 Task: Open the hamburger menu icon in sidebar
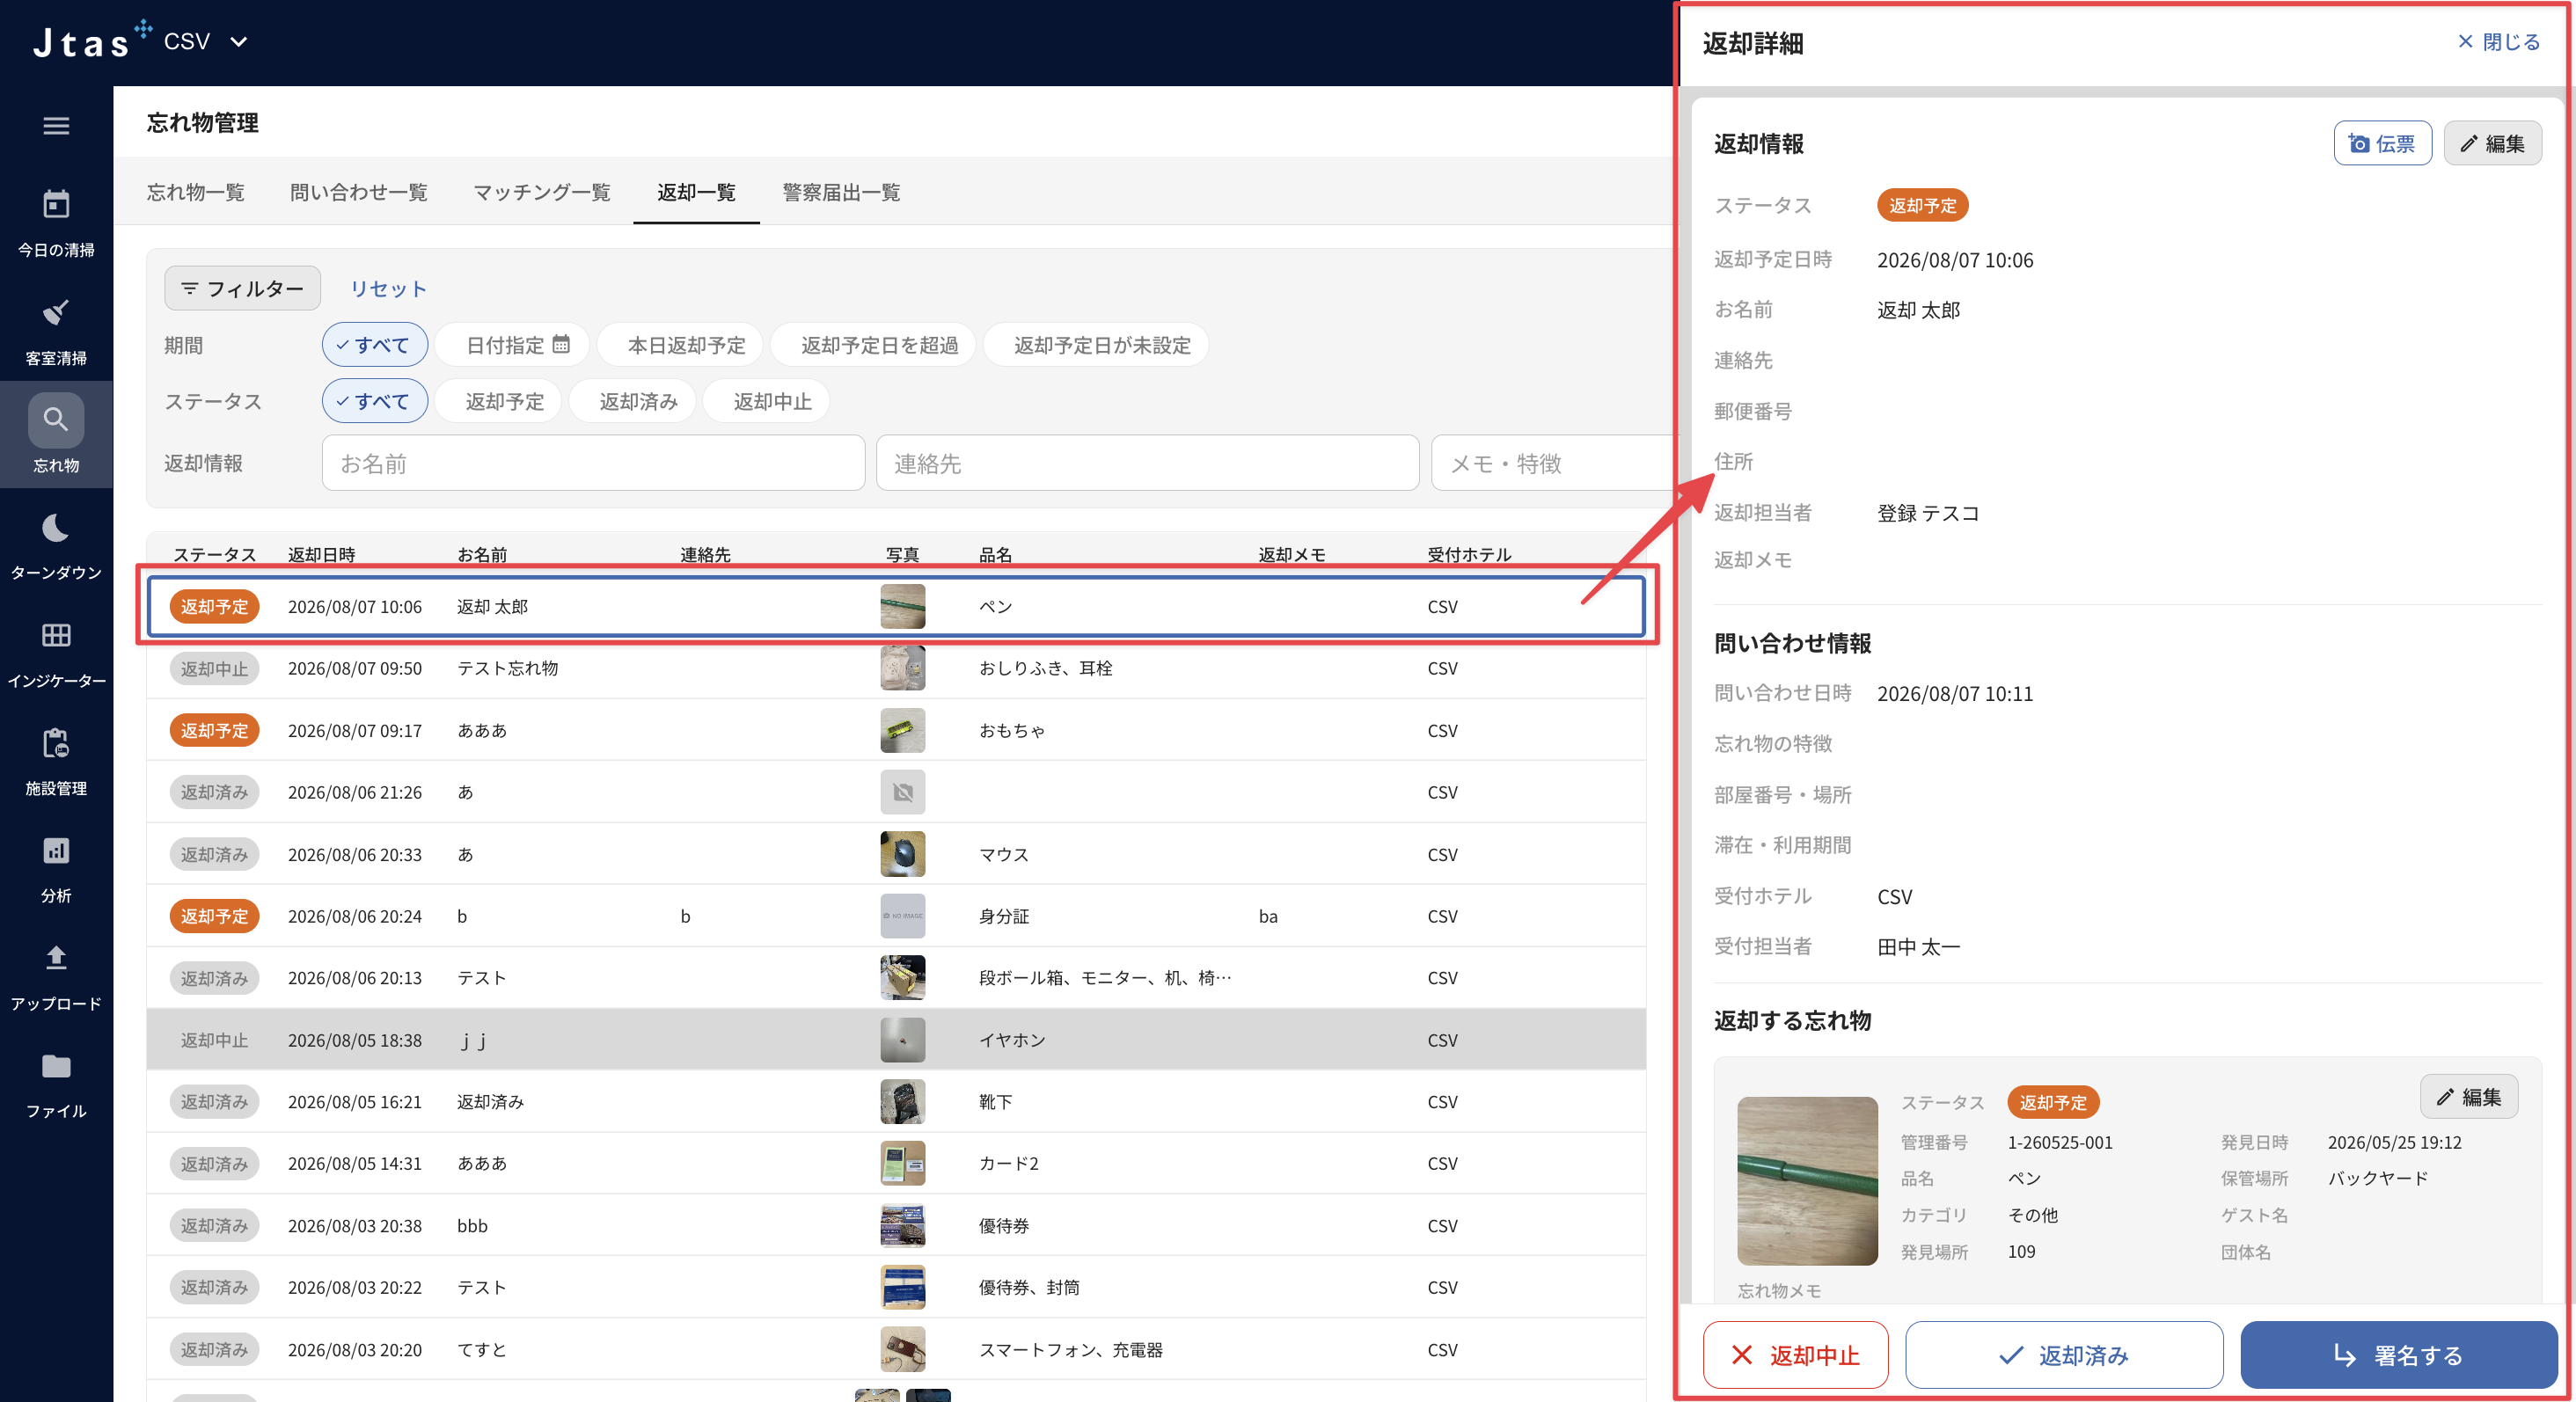click(56, 126)
